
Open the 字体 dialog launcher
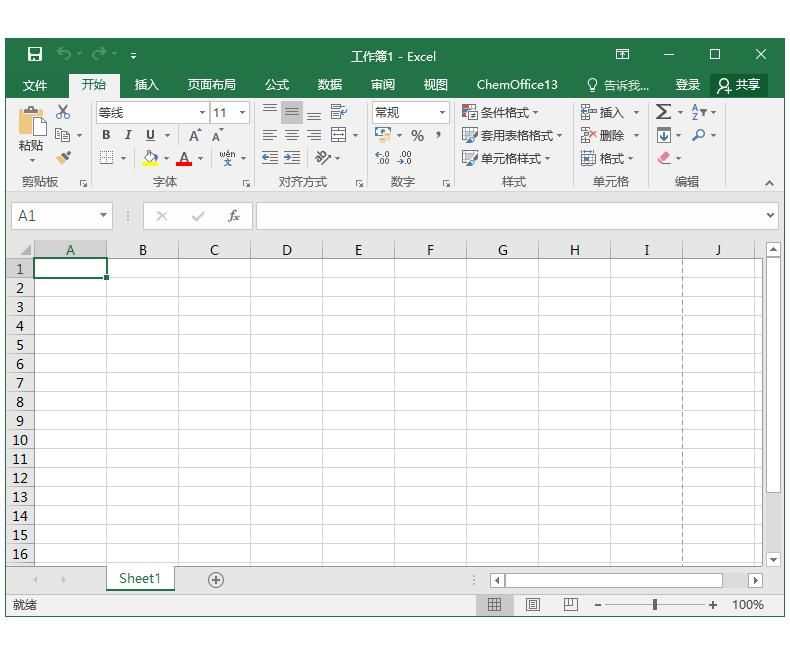coord(246,183)
